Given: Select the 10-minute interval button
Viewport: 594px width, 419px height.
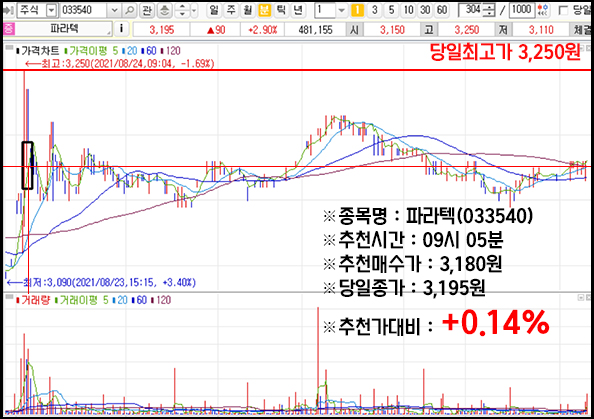Looking at the screenshot, I should pyautogui.click(x=408, y=10).
